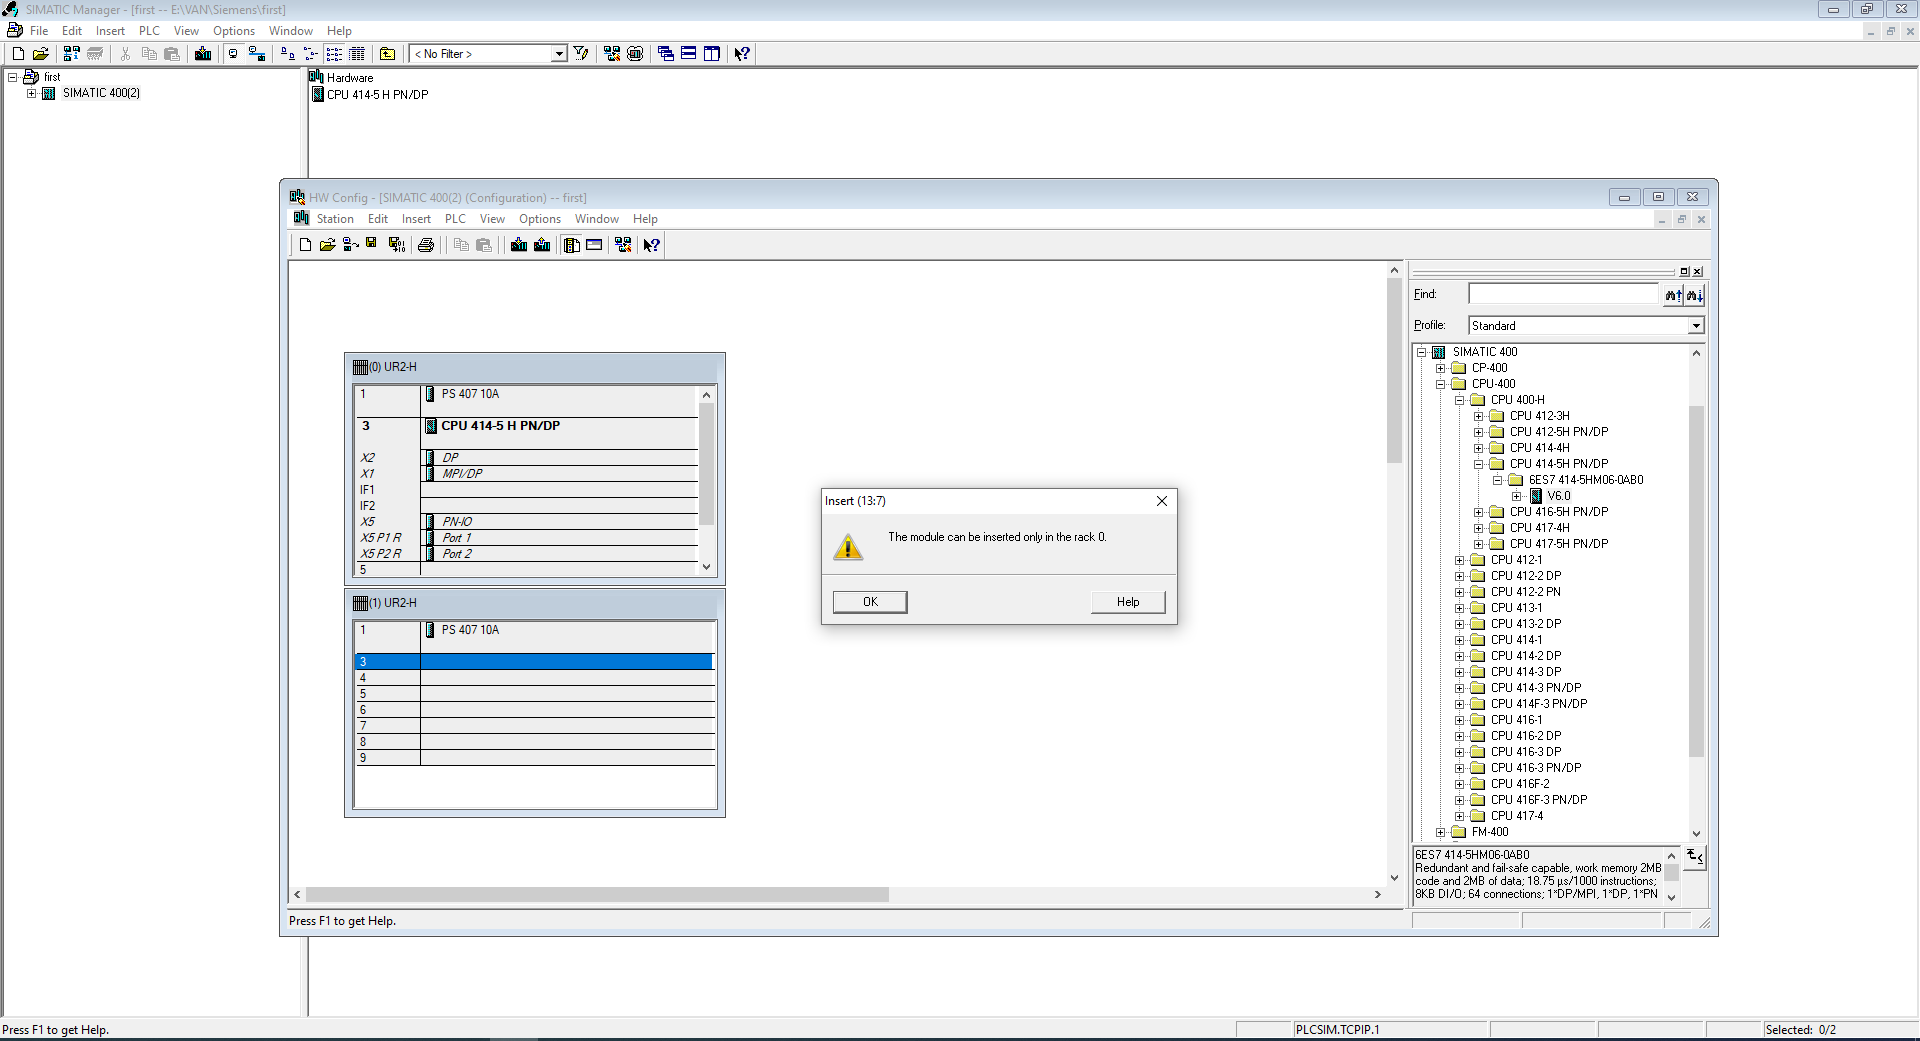1920x1041 pixels.
Task: Click Upload to Programming Device icon in HW Config
Action: tap(542, 245)
